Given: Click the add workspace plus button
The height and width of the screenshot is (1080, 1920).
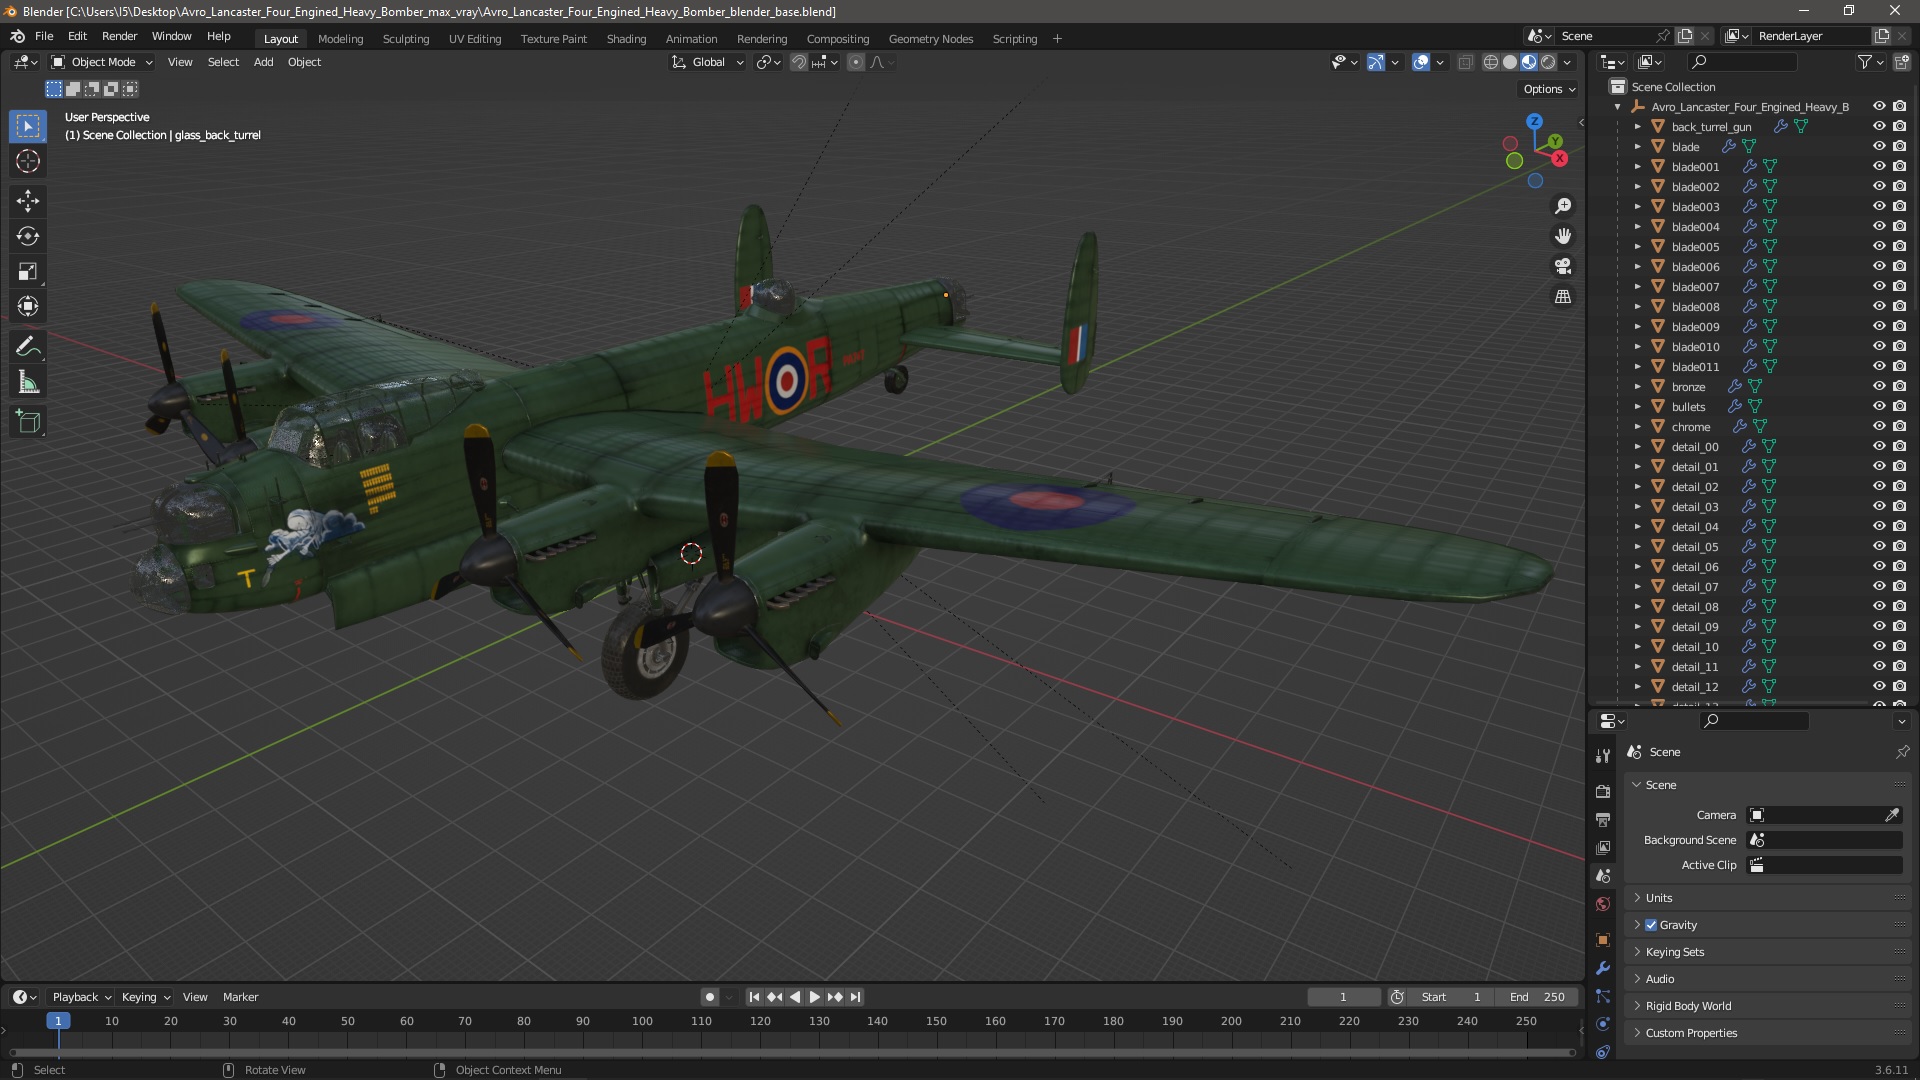Looking at the screenshot, I should tap(1057, 39).
